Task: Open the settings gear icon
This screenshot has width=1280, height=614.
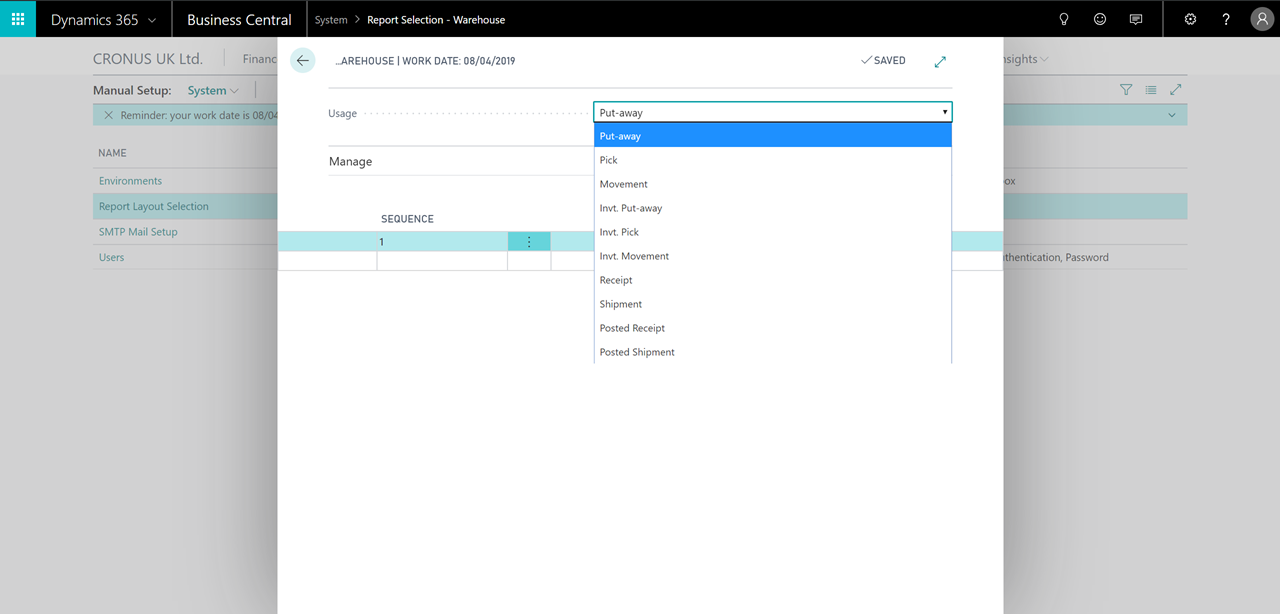Action: (x=1190, y=19)
